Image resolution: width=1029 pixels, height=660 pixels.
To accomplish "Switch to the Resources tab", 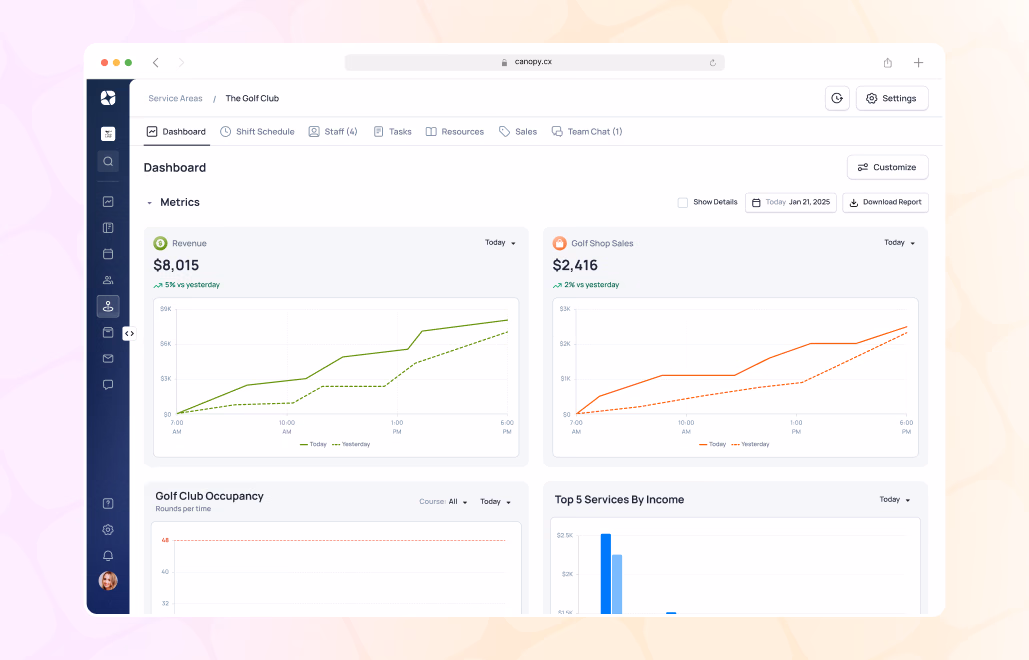I will tap(455, 132).
